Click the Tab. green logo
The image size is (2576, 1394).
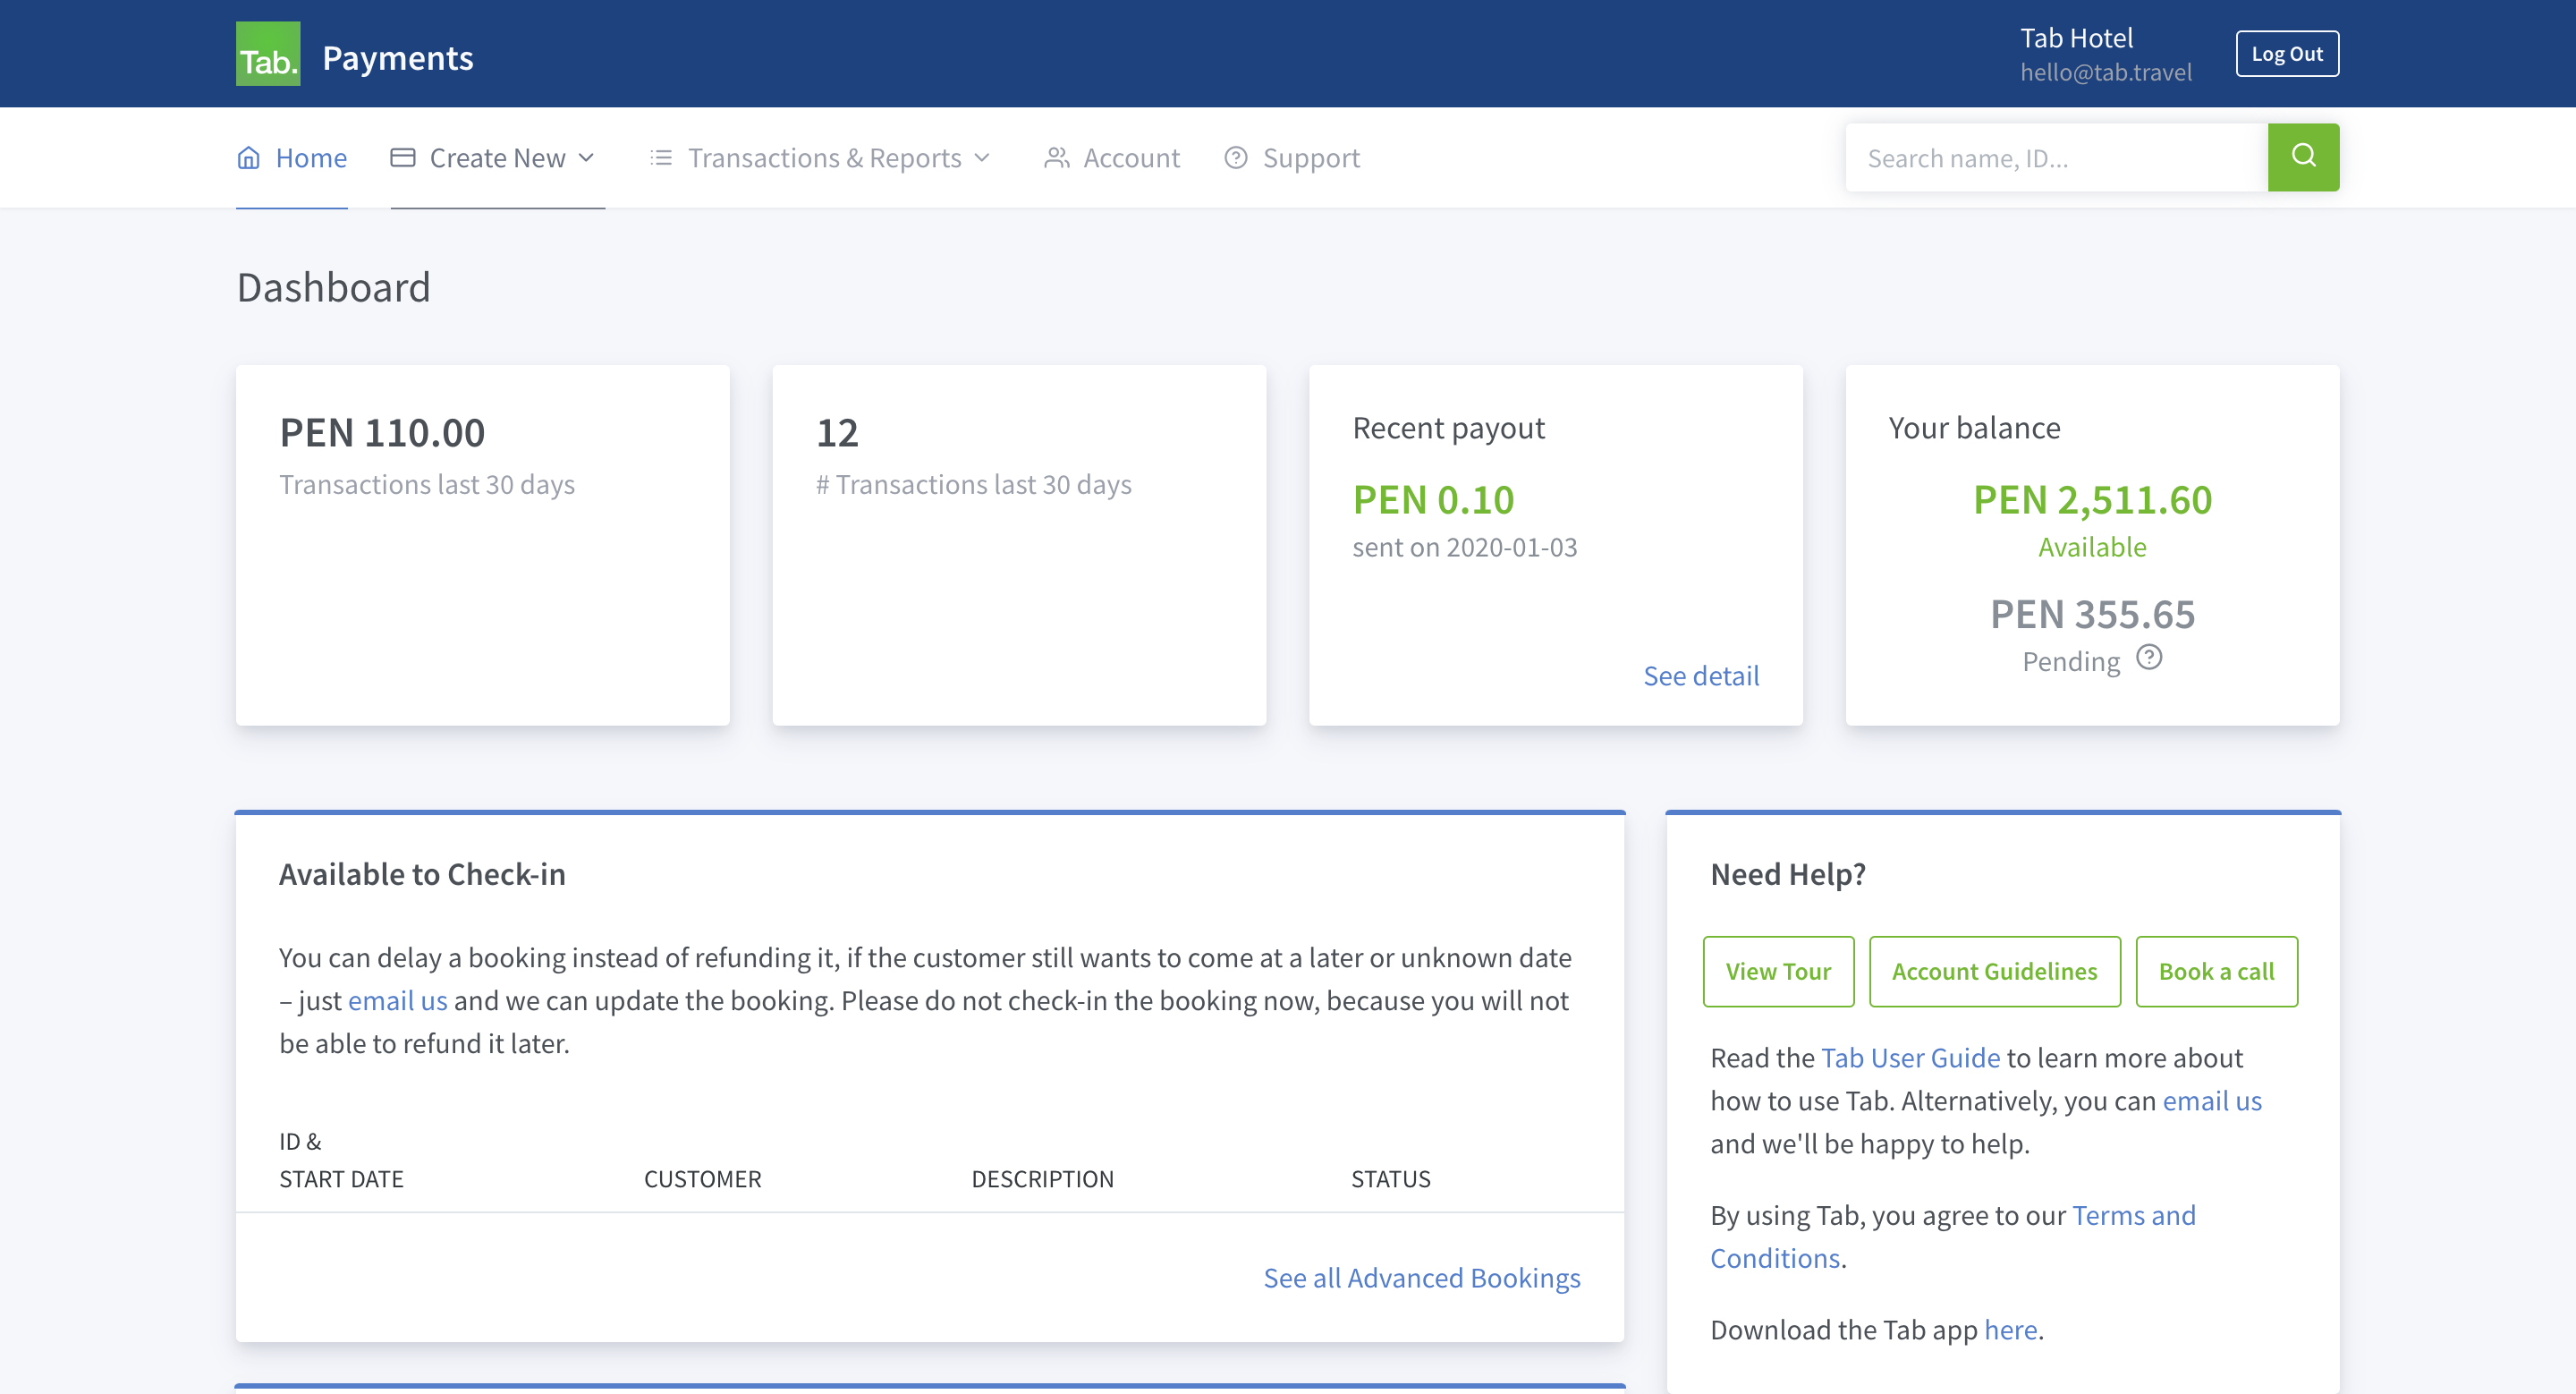coord(268,54)
